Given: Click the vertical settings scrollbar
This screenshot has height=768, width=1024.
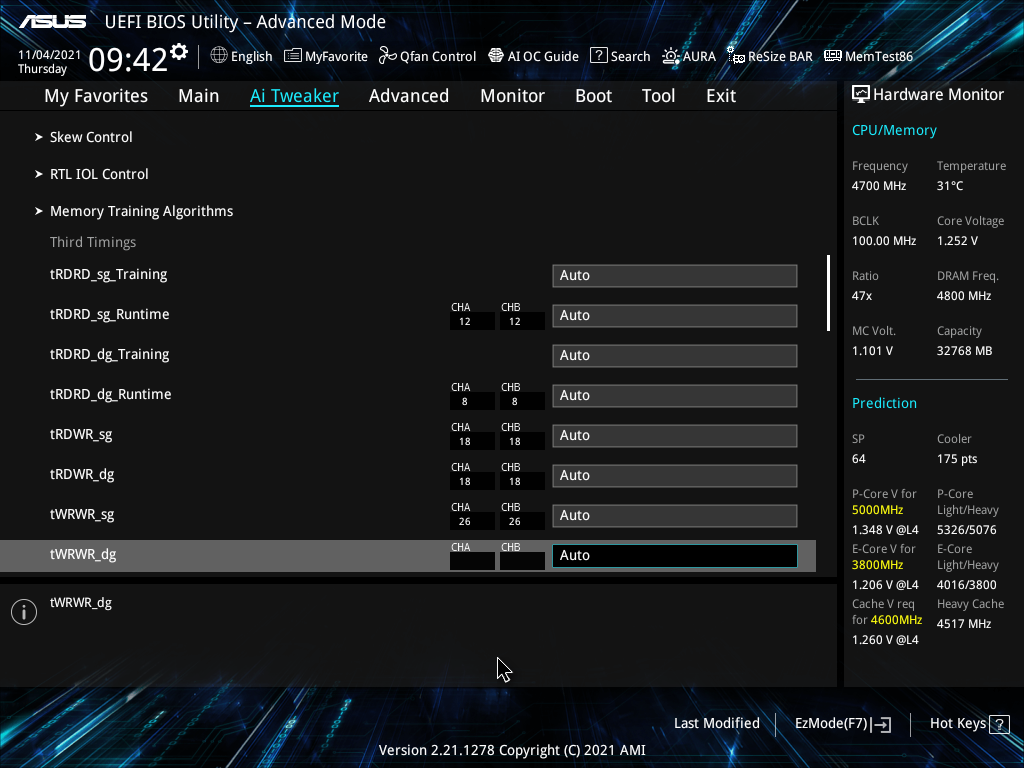Looking at the screenshot, I should [828, 293].
